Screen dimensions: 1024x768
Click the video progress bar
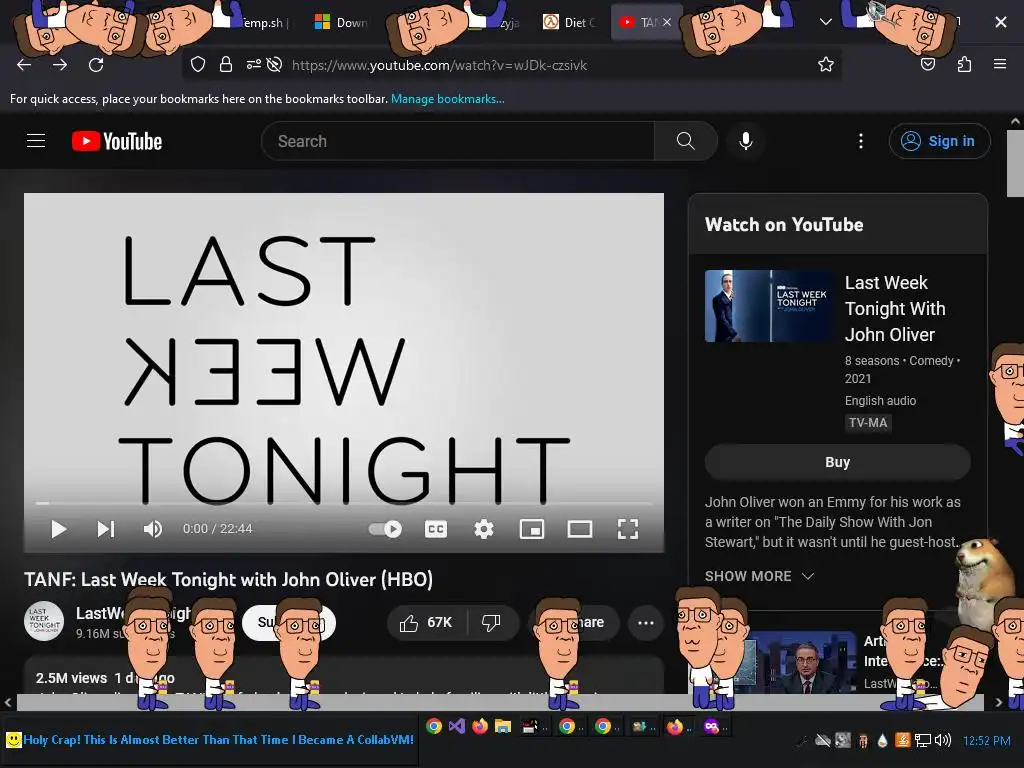click(x=344, y=504)
